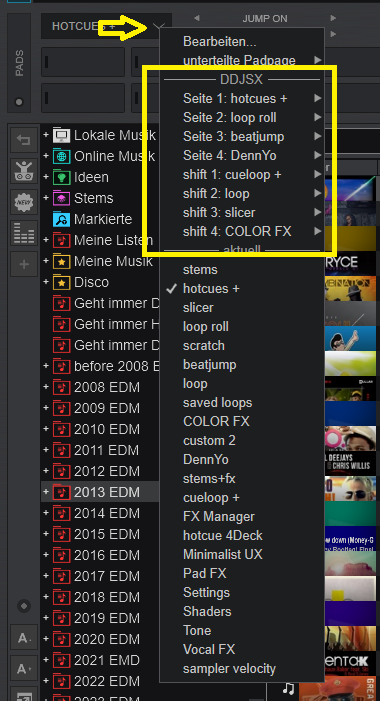Click the automix DJ icon in sidebar
Viewport: 380px width, 701px height.
24,171
